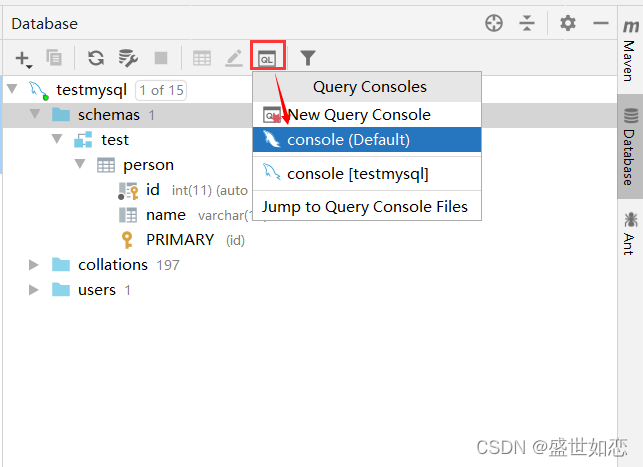Click the Scroll from Editor crosshair icon
643x467 pixels.
(494, 23)
